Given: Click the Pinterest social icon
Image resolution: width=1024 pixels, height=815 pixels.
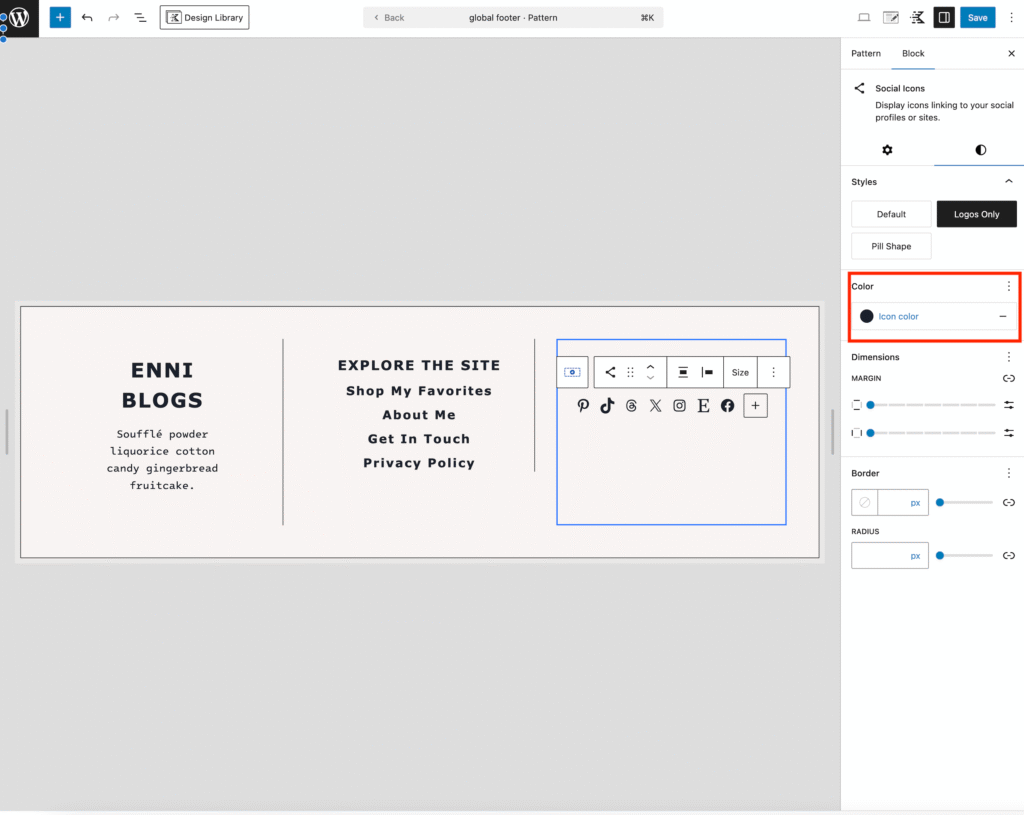Looking at the screenshot, I should [583, 405].
